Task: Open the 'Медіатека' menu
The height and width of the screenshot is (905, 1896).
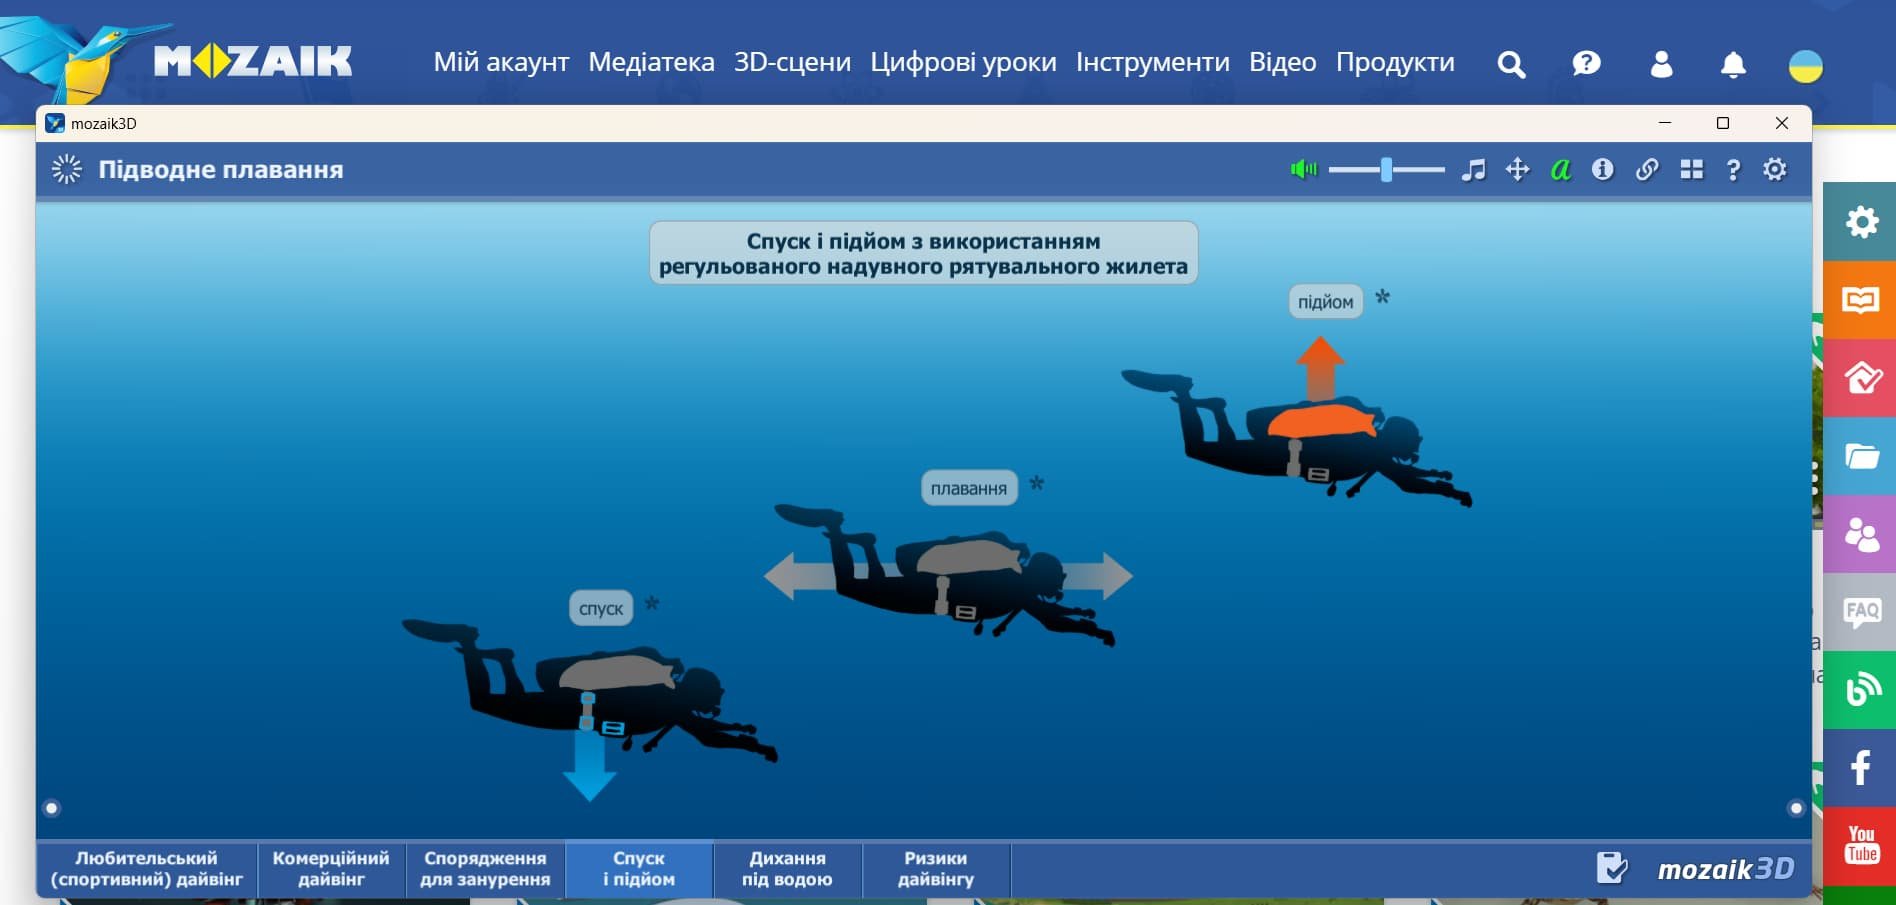Action: click(x=652, y=62)
